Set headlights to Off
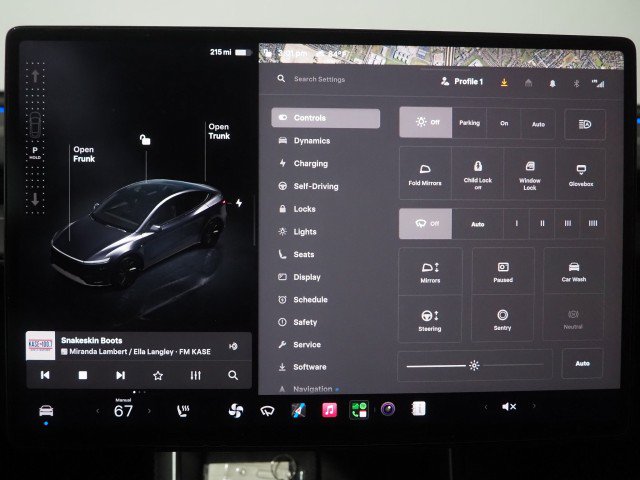 426,122
